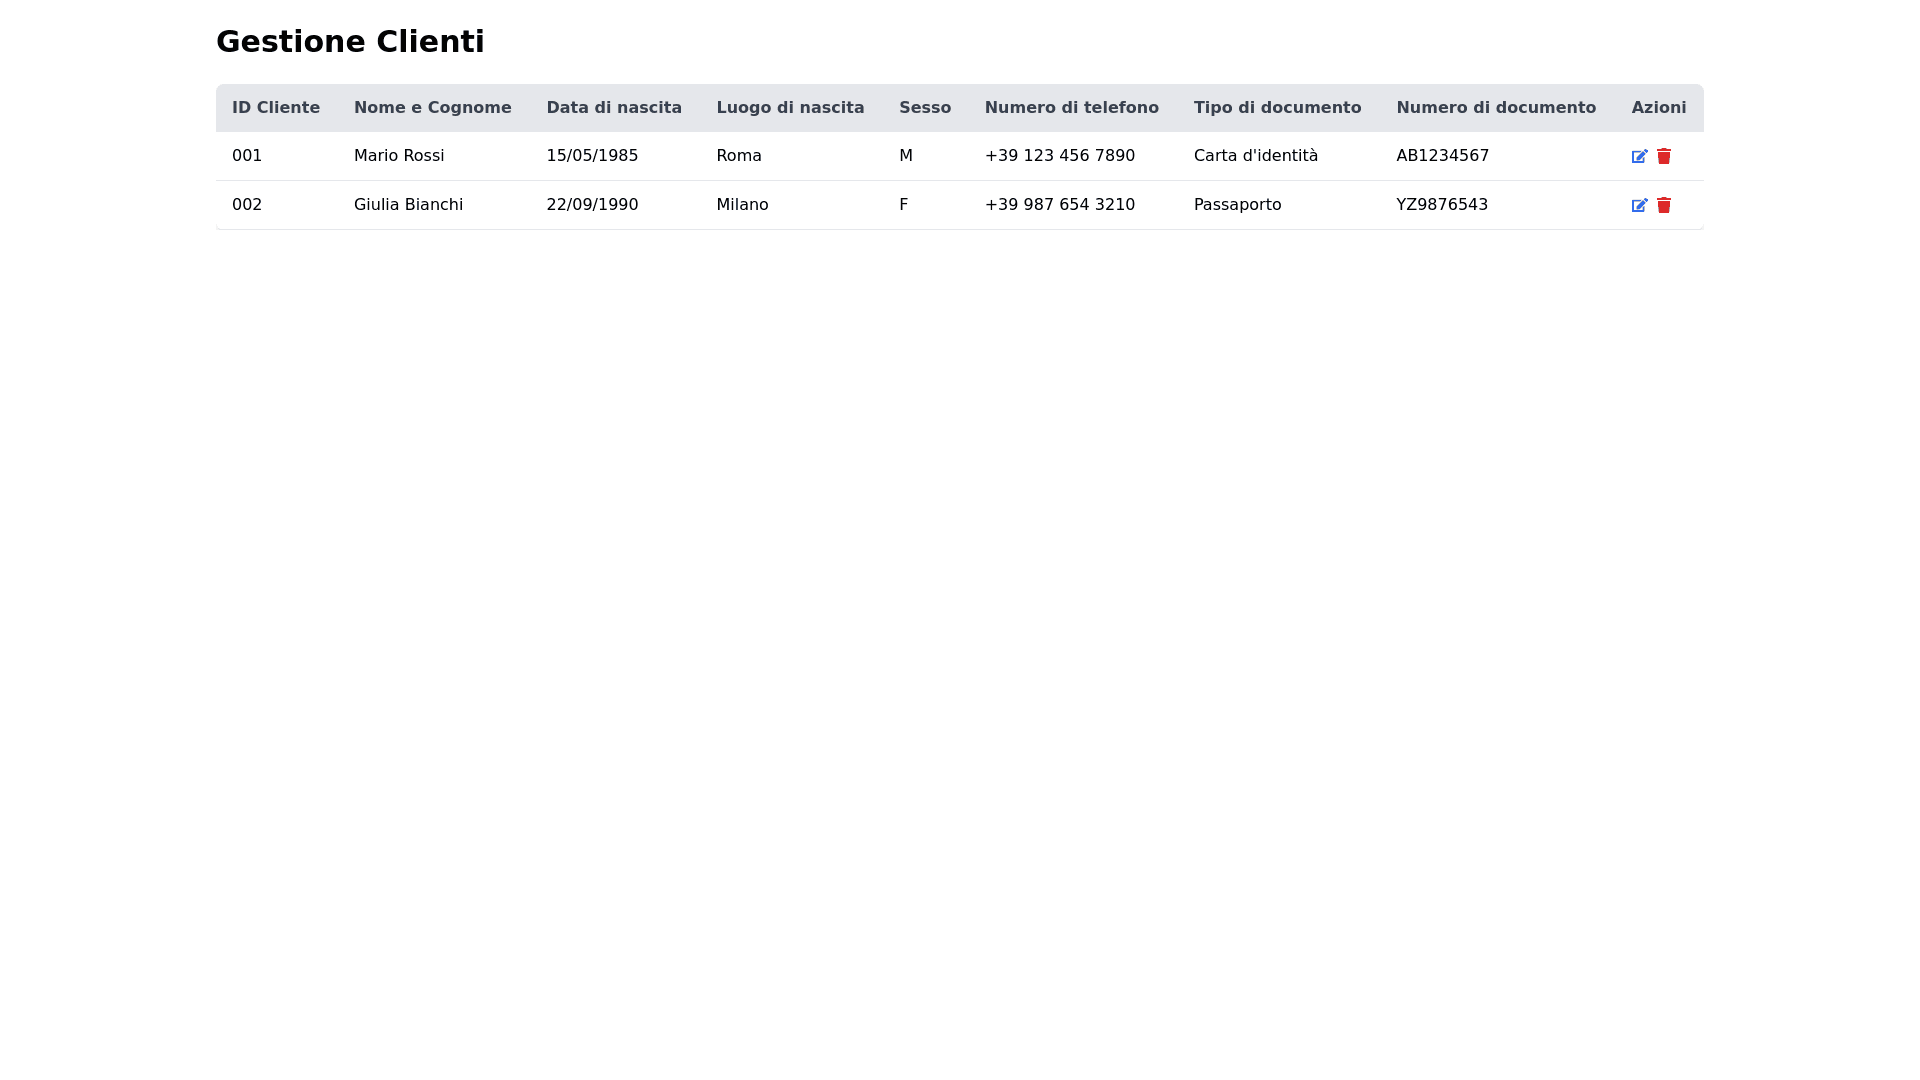Image resolution: width=1920 pixels, height=1080 pixels.
Task: Click the Numero di telefono header
Action: [x=1071, y=108]
